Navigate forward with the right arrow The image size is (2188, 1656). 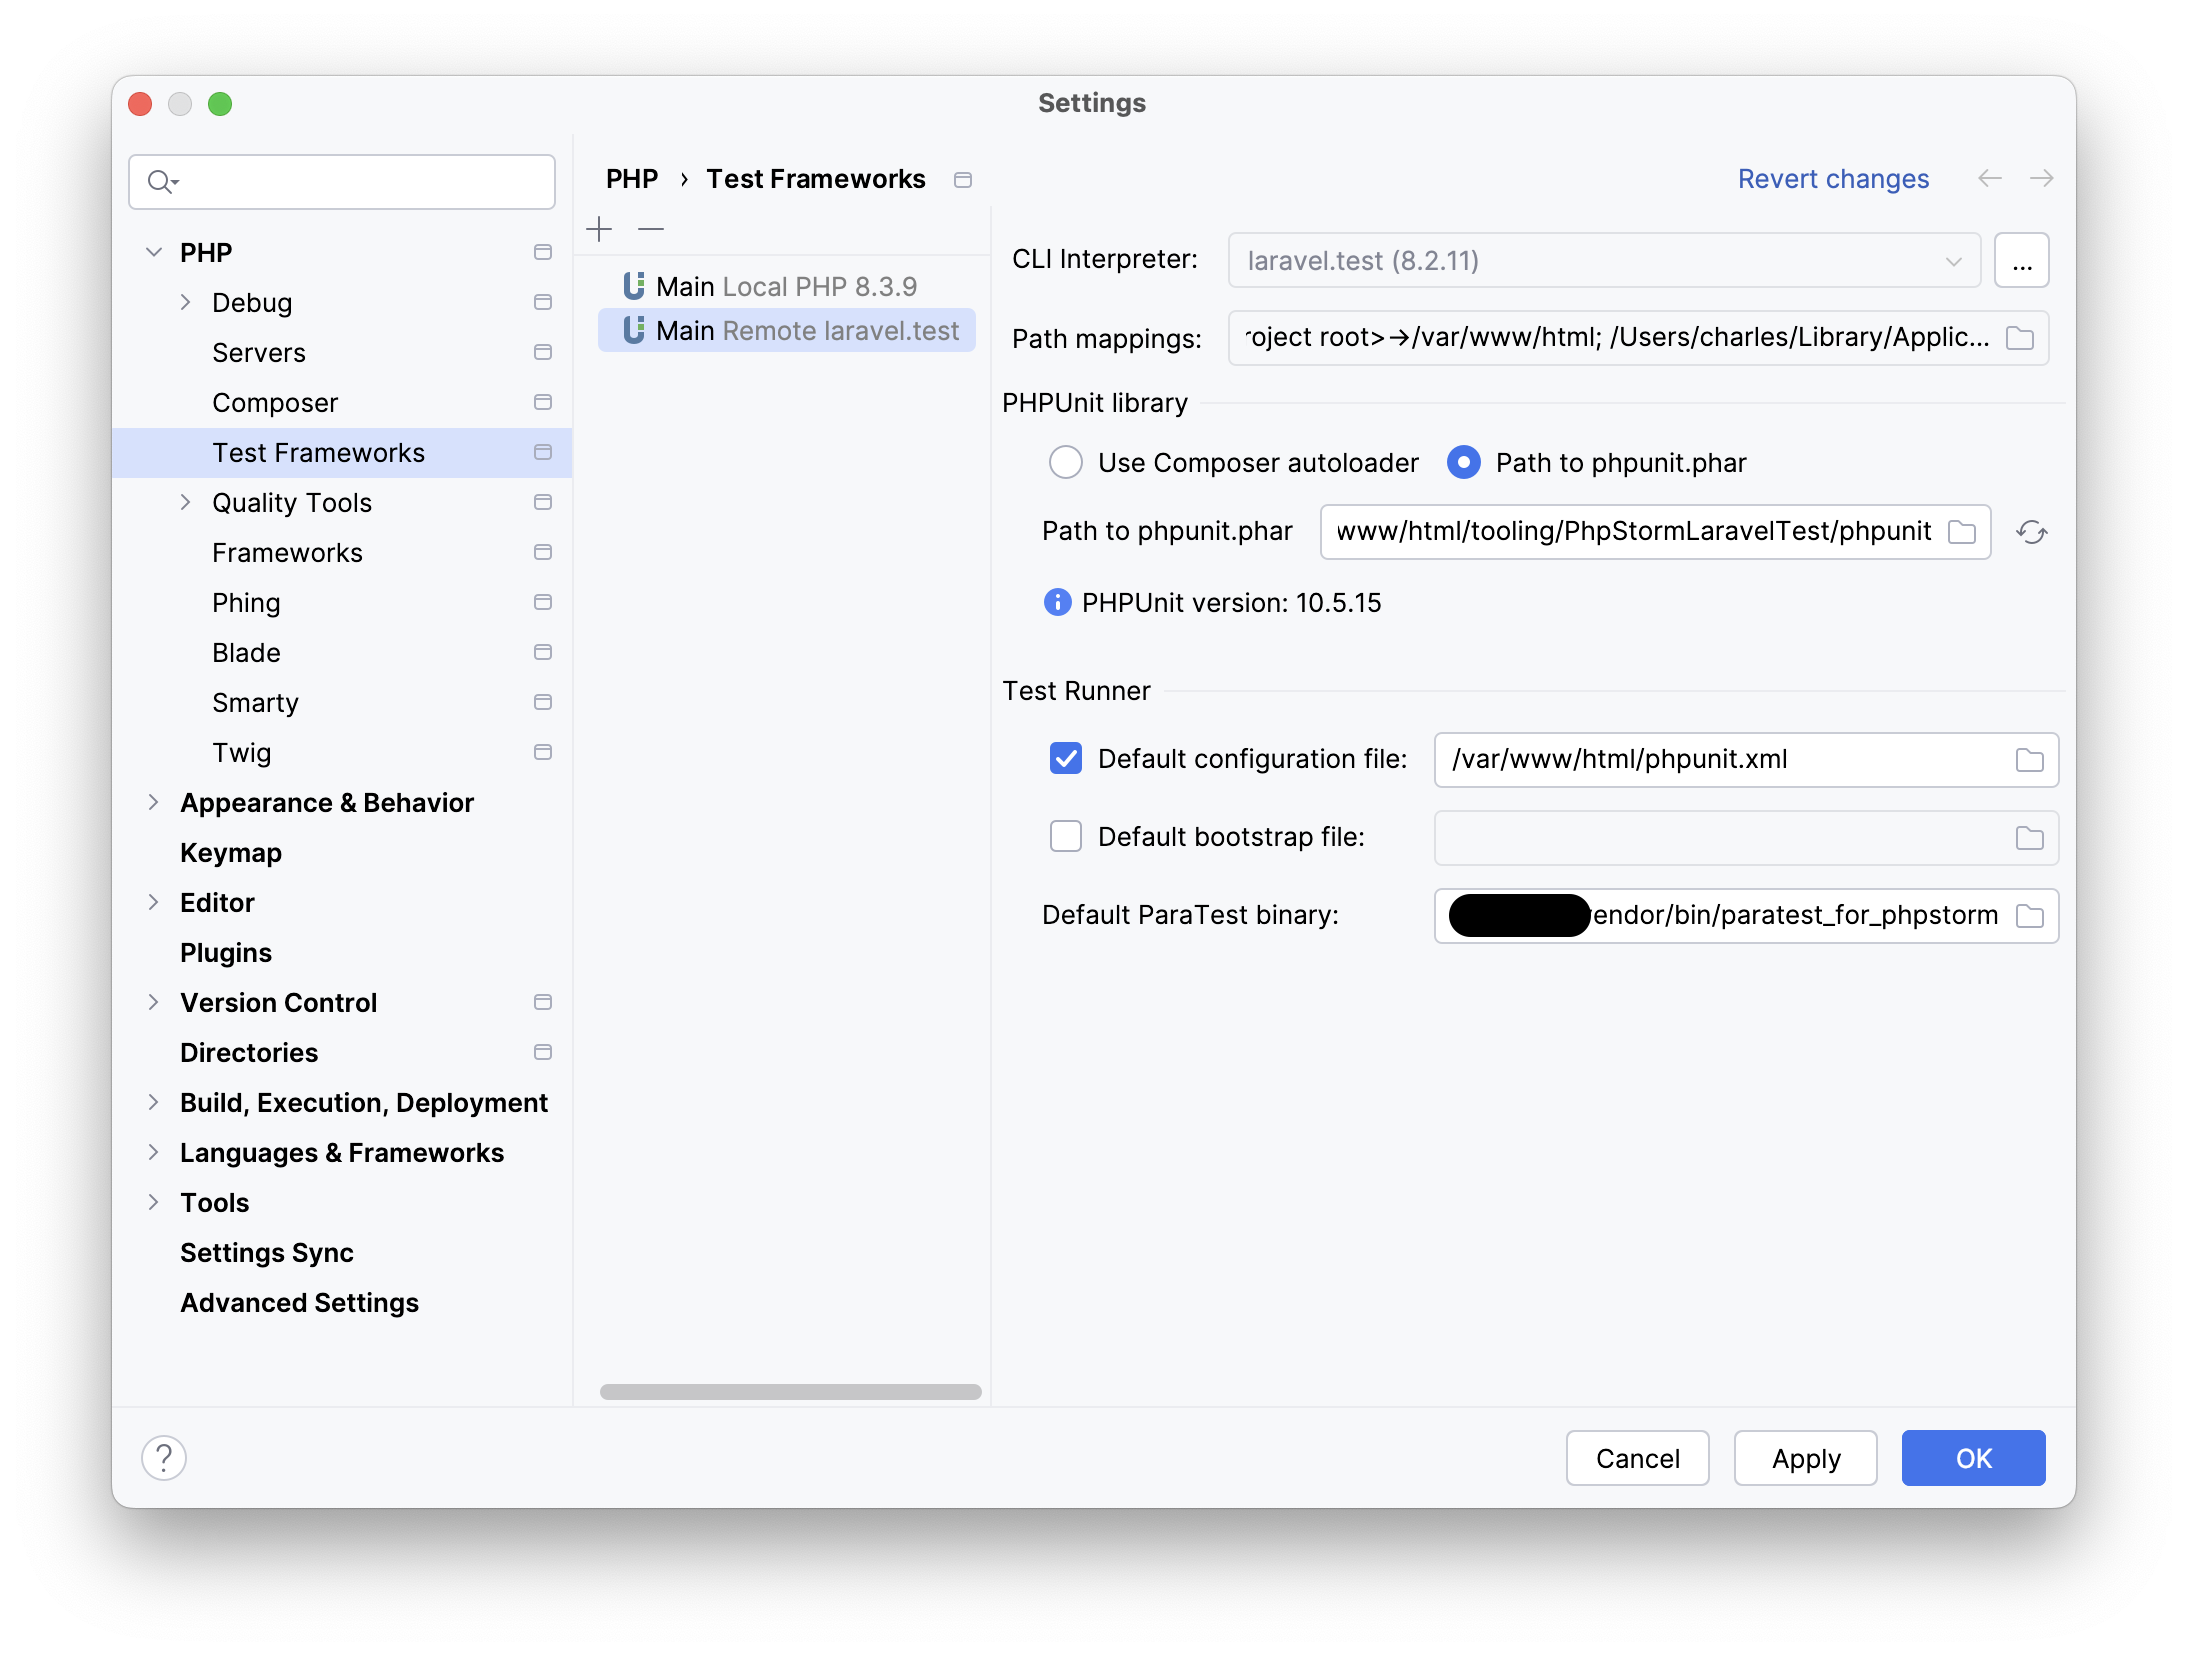2042,178
